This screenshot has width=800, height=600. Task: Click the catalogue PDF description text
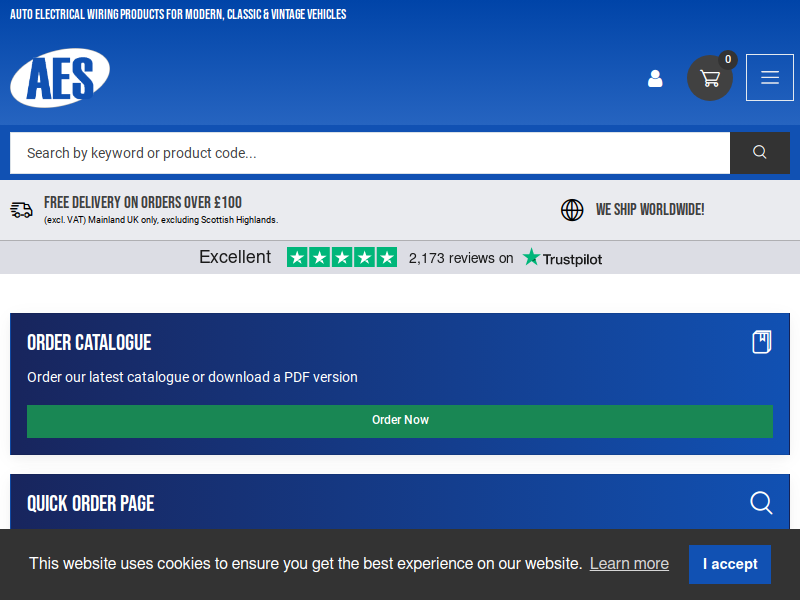click(x=192, y=377)
